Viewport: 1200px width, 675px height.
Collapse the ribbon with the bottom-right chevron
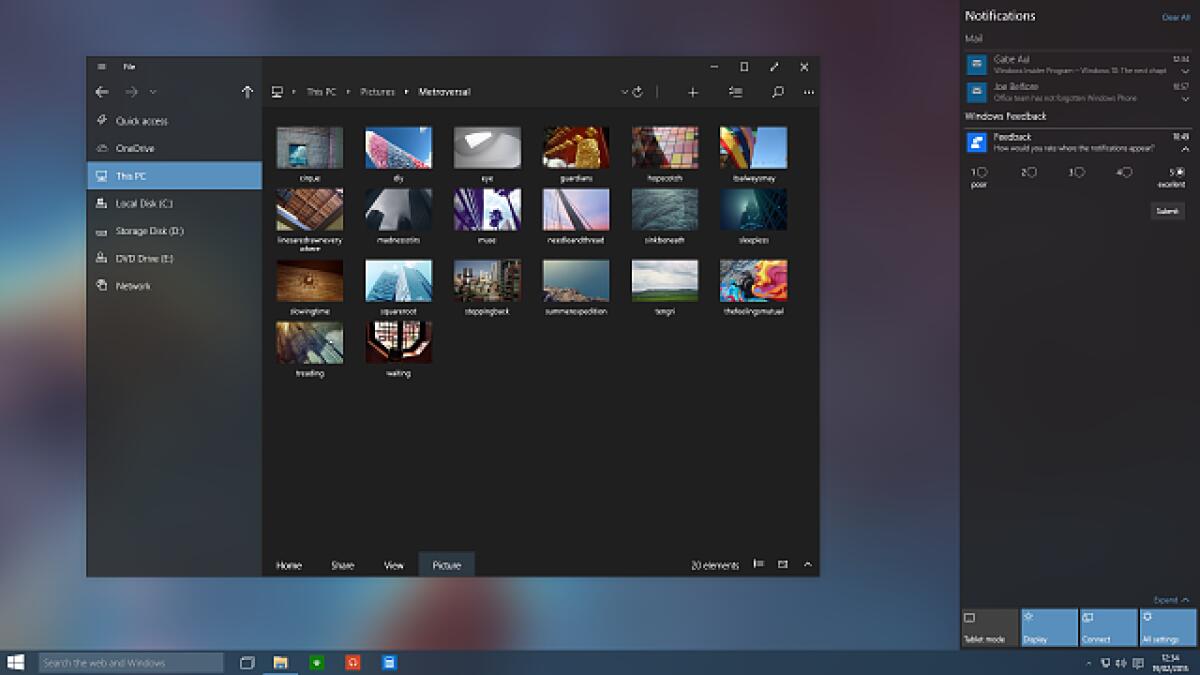click(807, 563)
